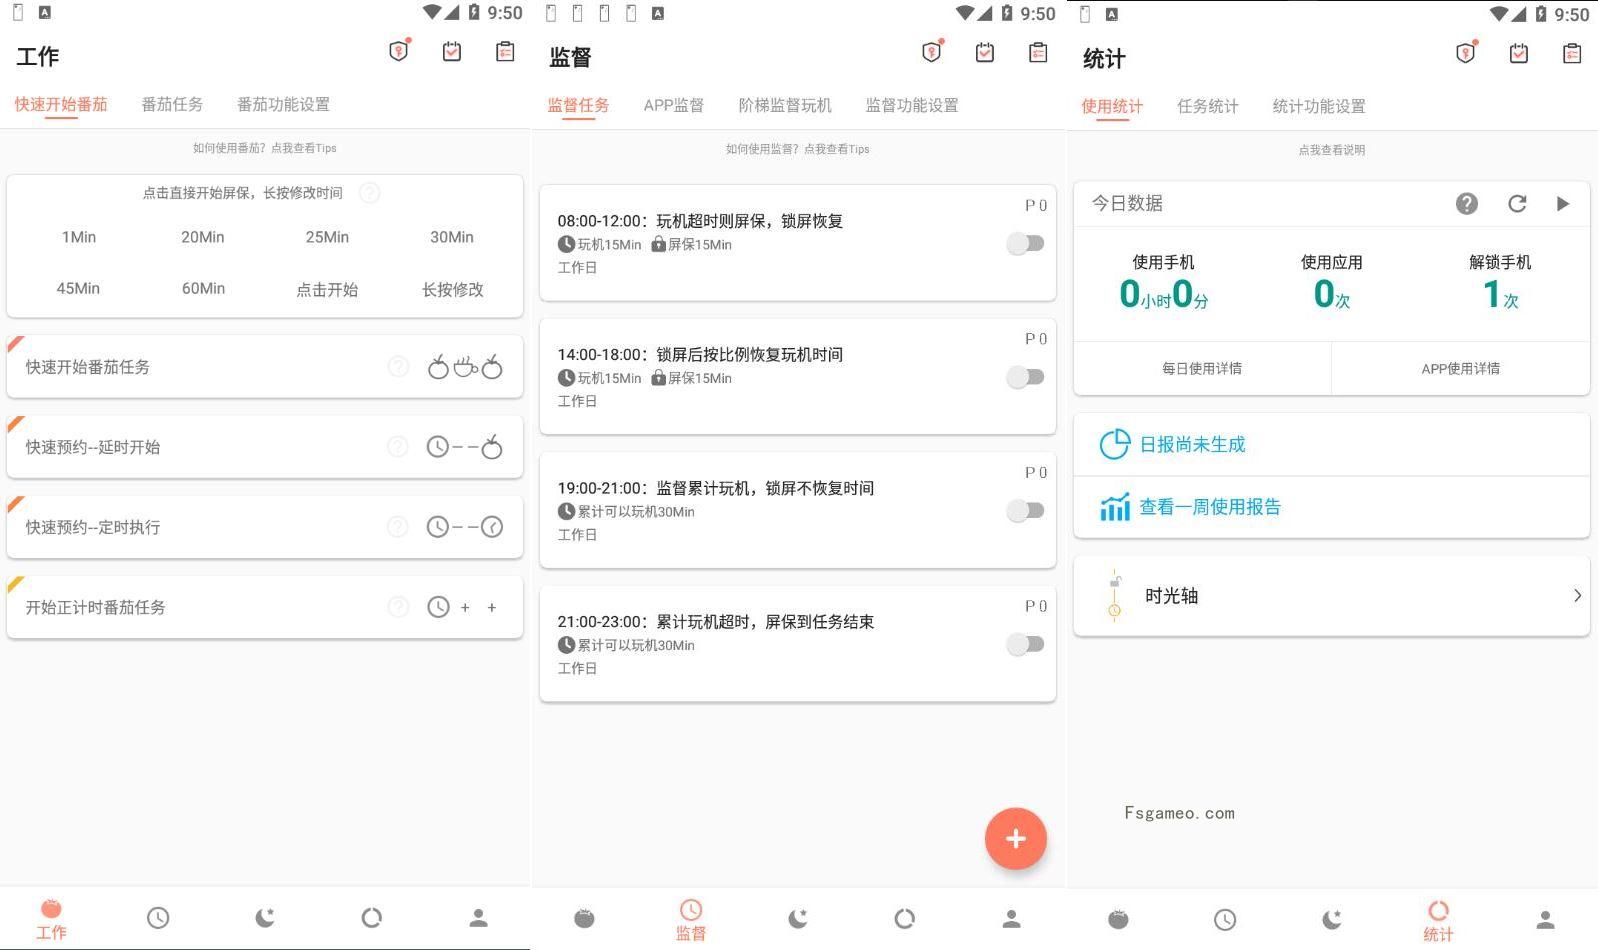Open clipboard list icon in 监督 header

pos(1038,53)
